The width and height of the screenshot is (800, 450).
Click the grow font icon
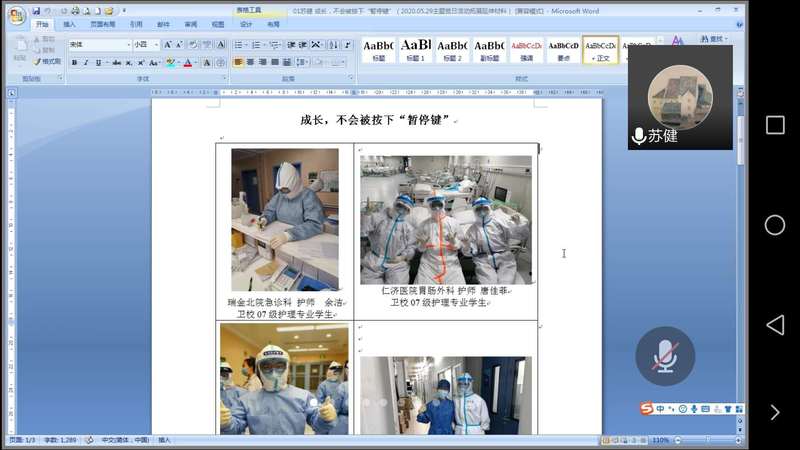click(167, 45)
